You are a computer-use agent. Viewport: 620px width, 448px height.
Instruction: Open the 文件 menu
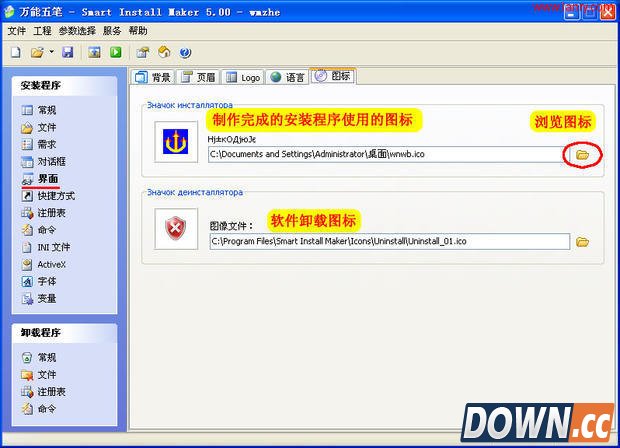(17, 31)
